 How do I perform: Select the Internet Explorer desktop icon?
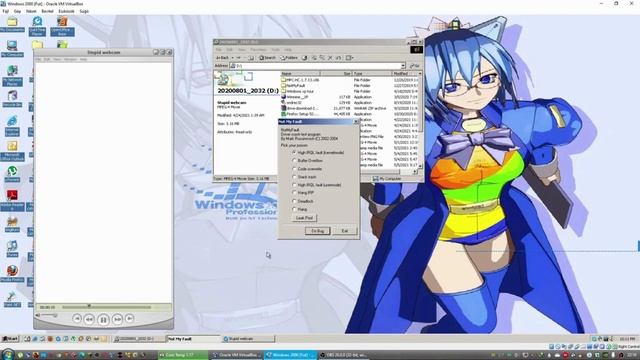tap(12, 126)
